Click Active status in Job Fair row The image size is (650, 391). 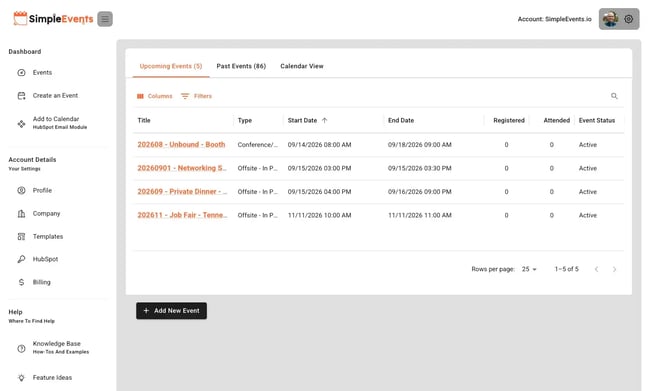[x=588, y=215]
